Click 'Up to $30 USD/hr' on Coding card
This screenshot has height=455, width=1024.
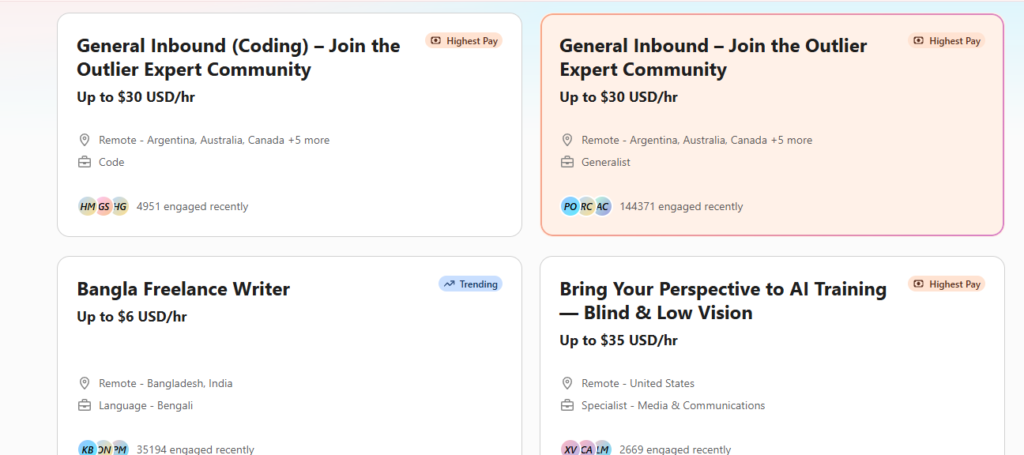(x=136, y=97)
